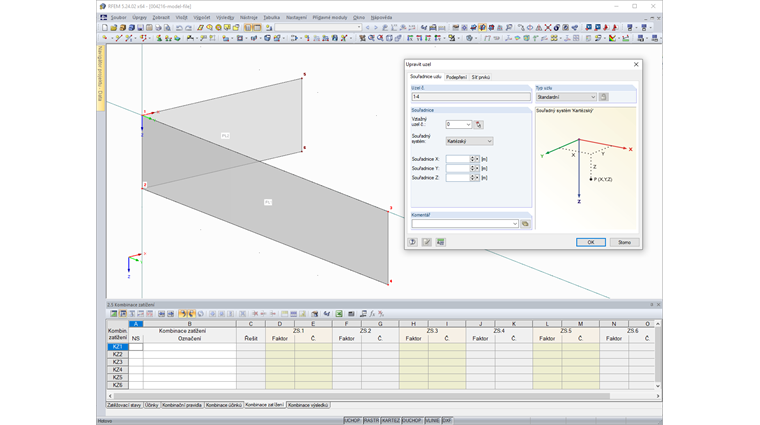Click the units and decimals icon in dialog footer
This screenshot has width=760, height=425.
440,242
